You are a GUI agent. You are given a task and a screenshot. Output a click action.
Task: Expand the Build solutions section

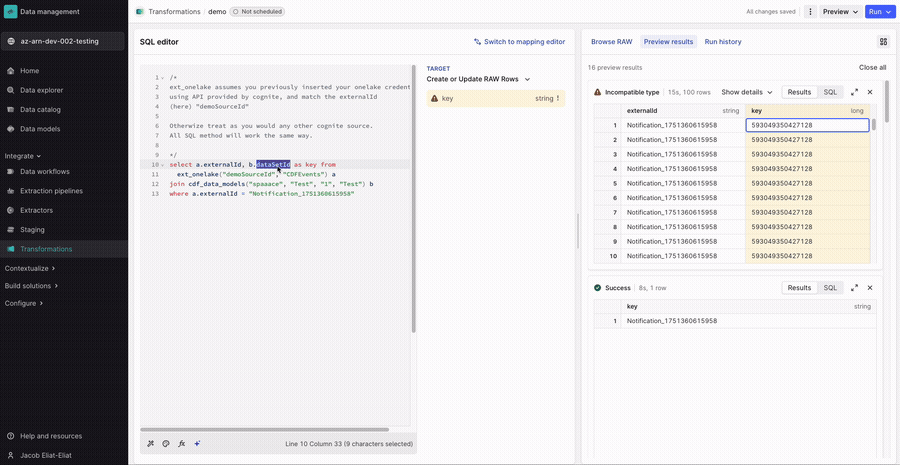click(32, 285)
